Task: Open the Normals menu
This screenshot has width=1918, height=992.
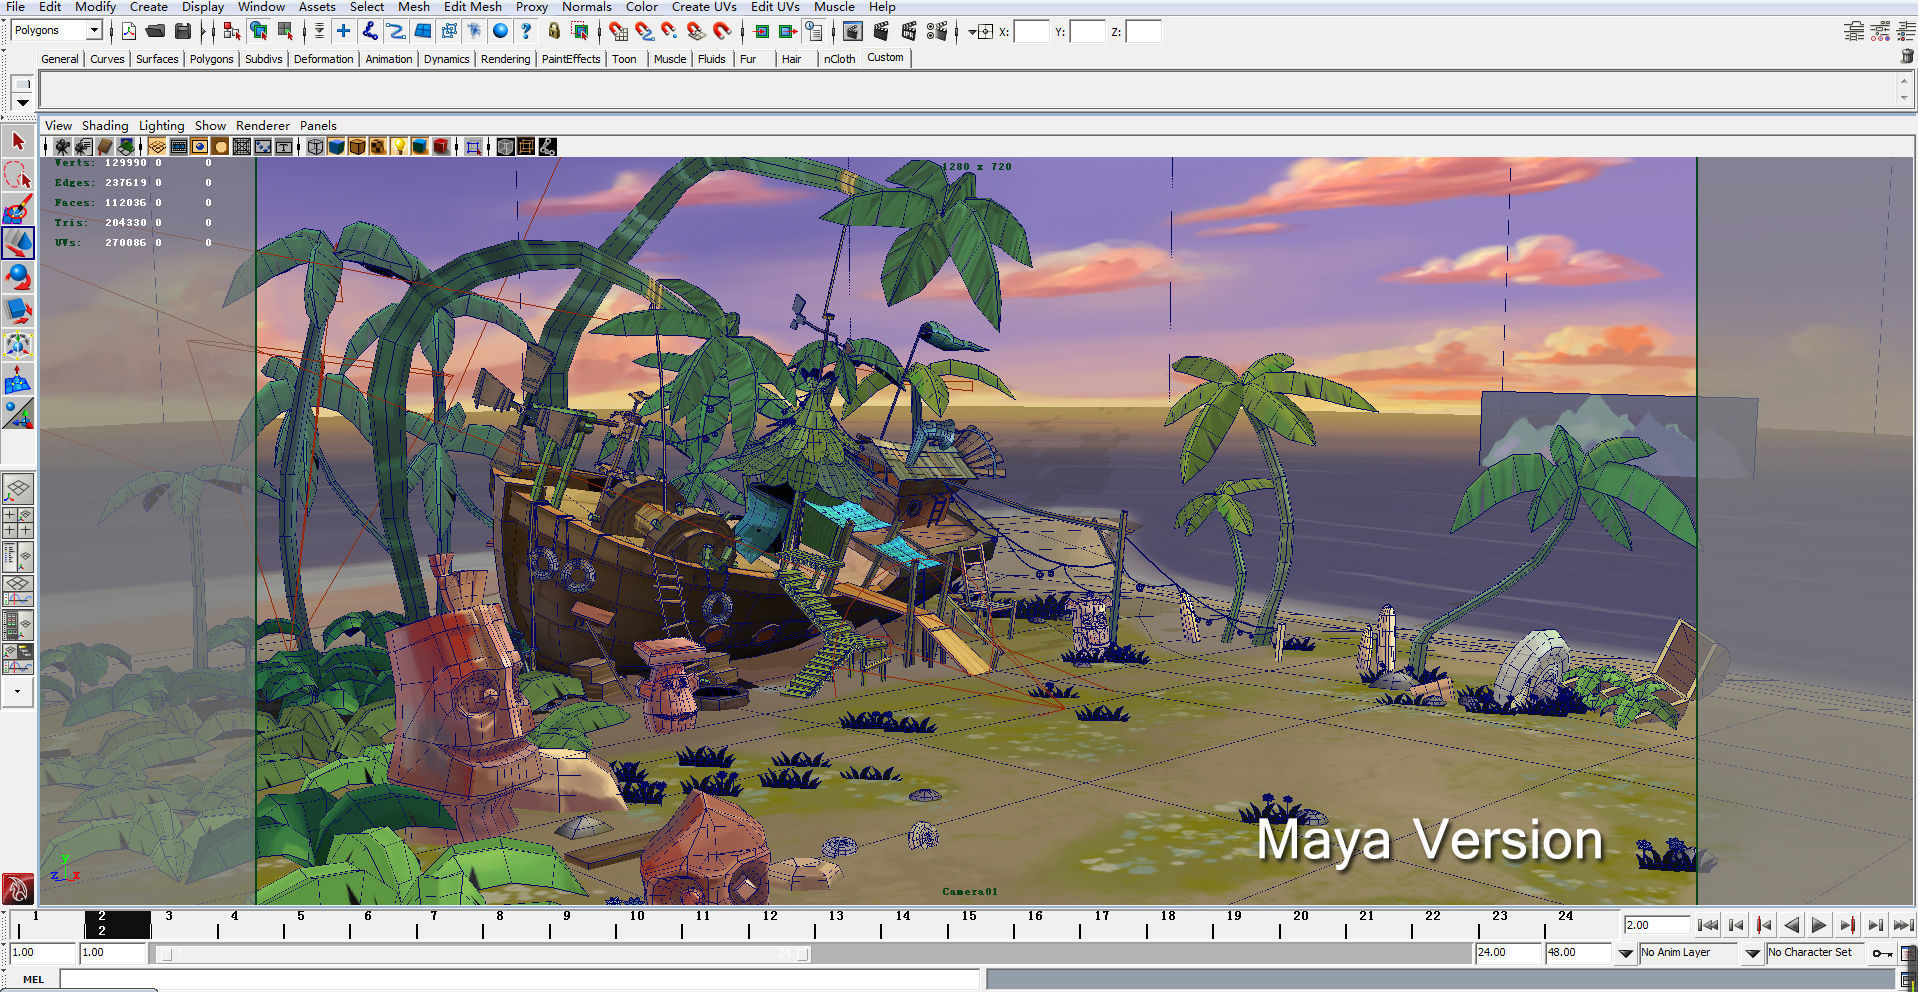Action: click(586, 7)
